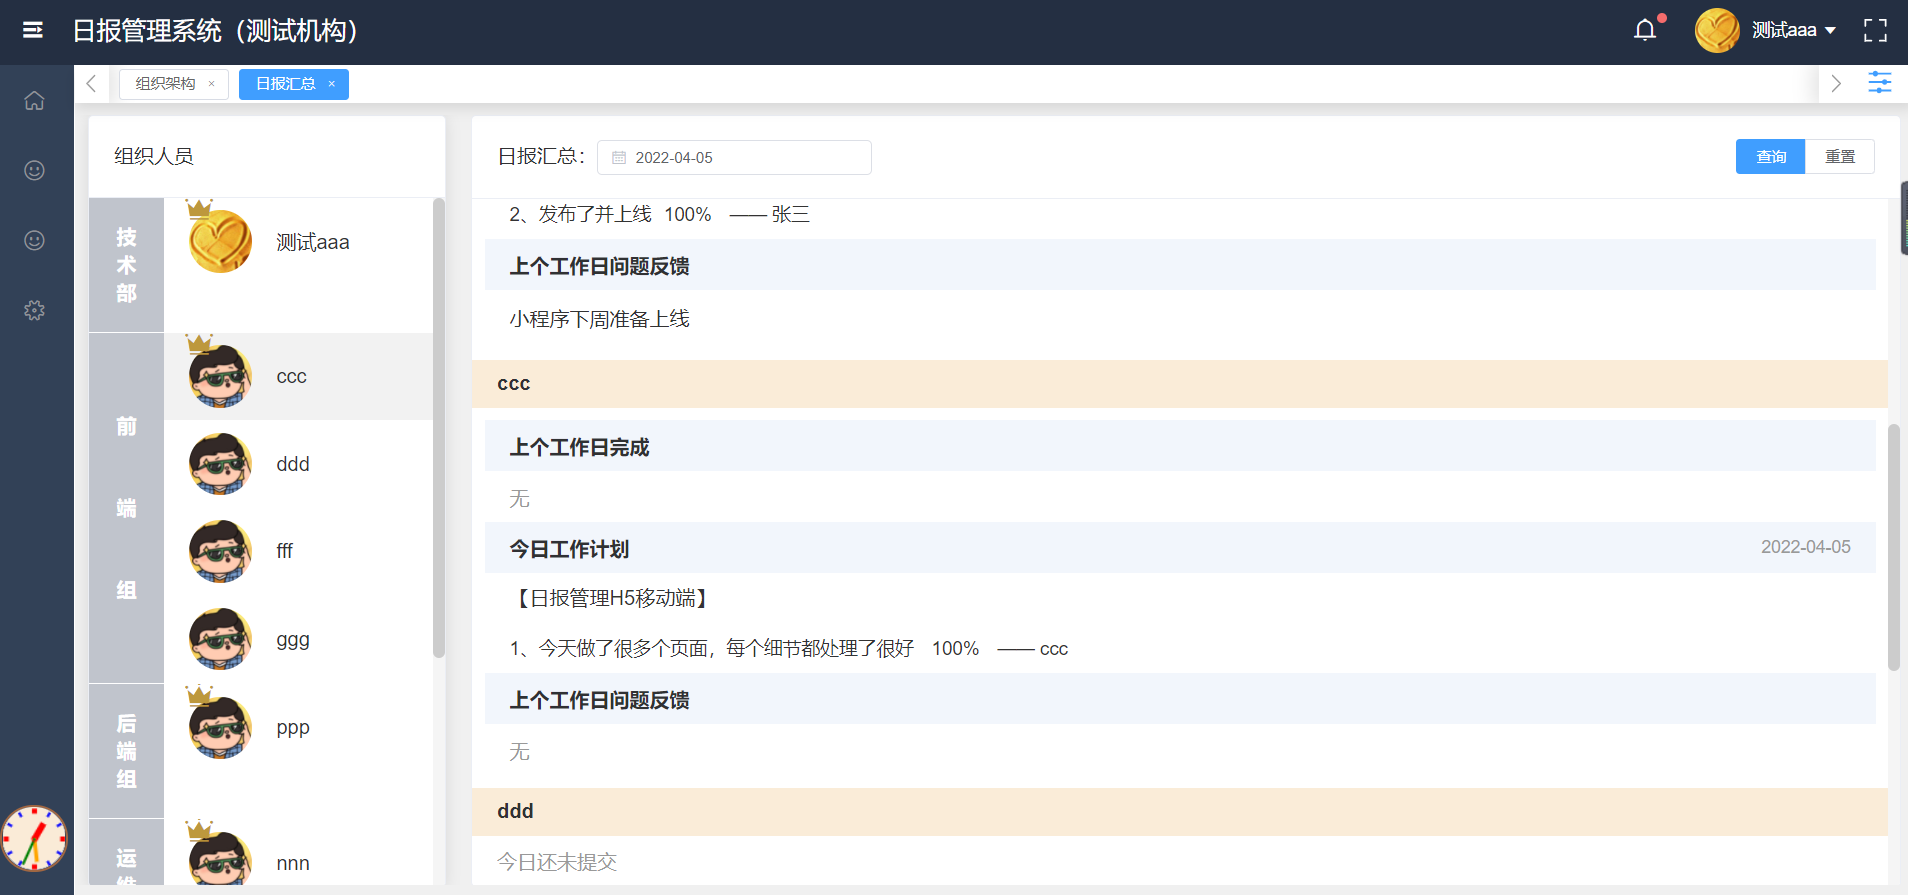1908x895 pixels.
Task: Click the 后端组 group label
Action: (x=126, y=751)
